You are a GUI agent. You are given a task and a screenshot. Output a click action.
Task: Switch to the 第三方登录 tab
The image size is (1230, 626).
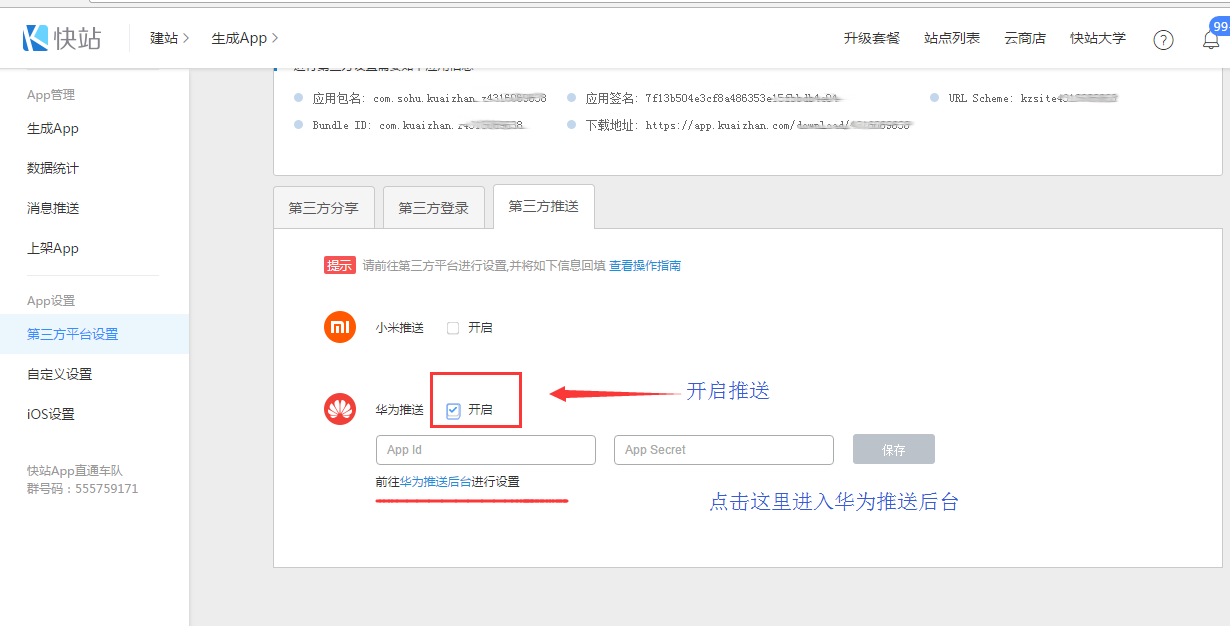(433, 208)
